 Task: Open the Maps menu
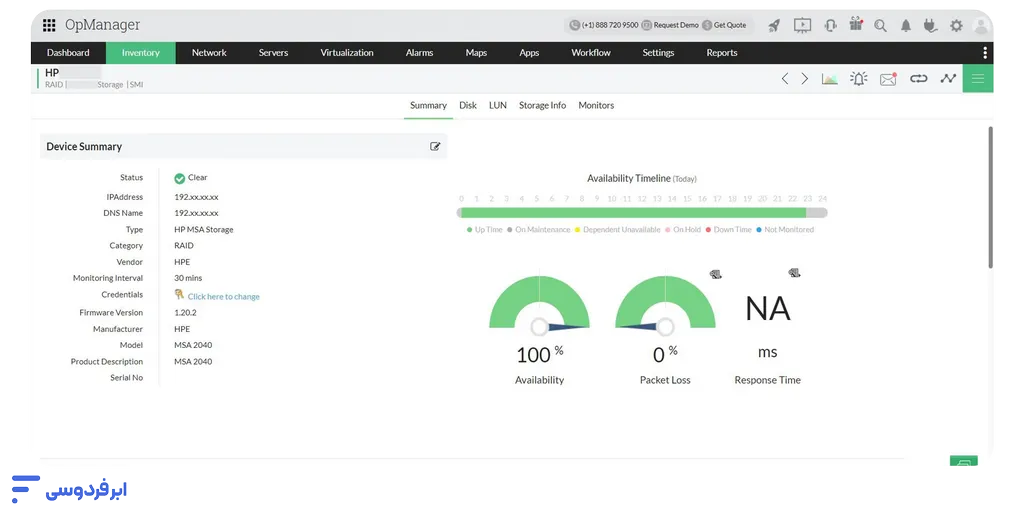476,53
